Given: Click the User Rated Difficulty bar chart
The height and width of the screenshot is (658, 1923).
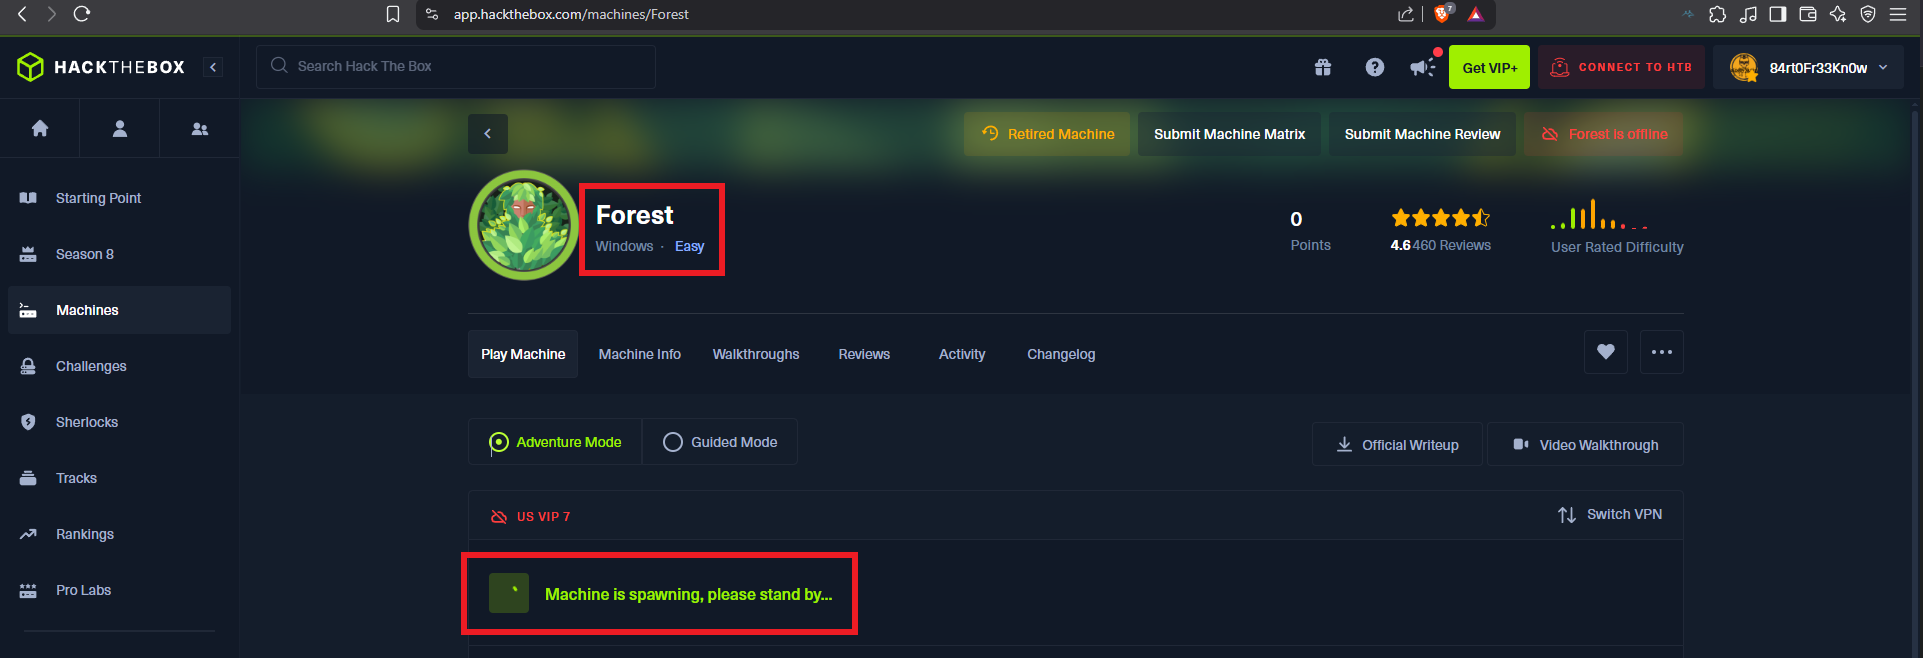Looking at the screenshot, I should coord(1600,215).
